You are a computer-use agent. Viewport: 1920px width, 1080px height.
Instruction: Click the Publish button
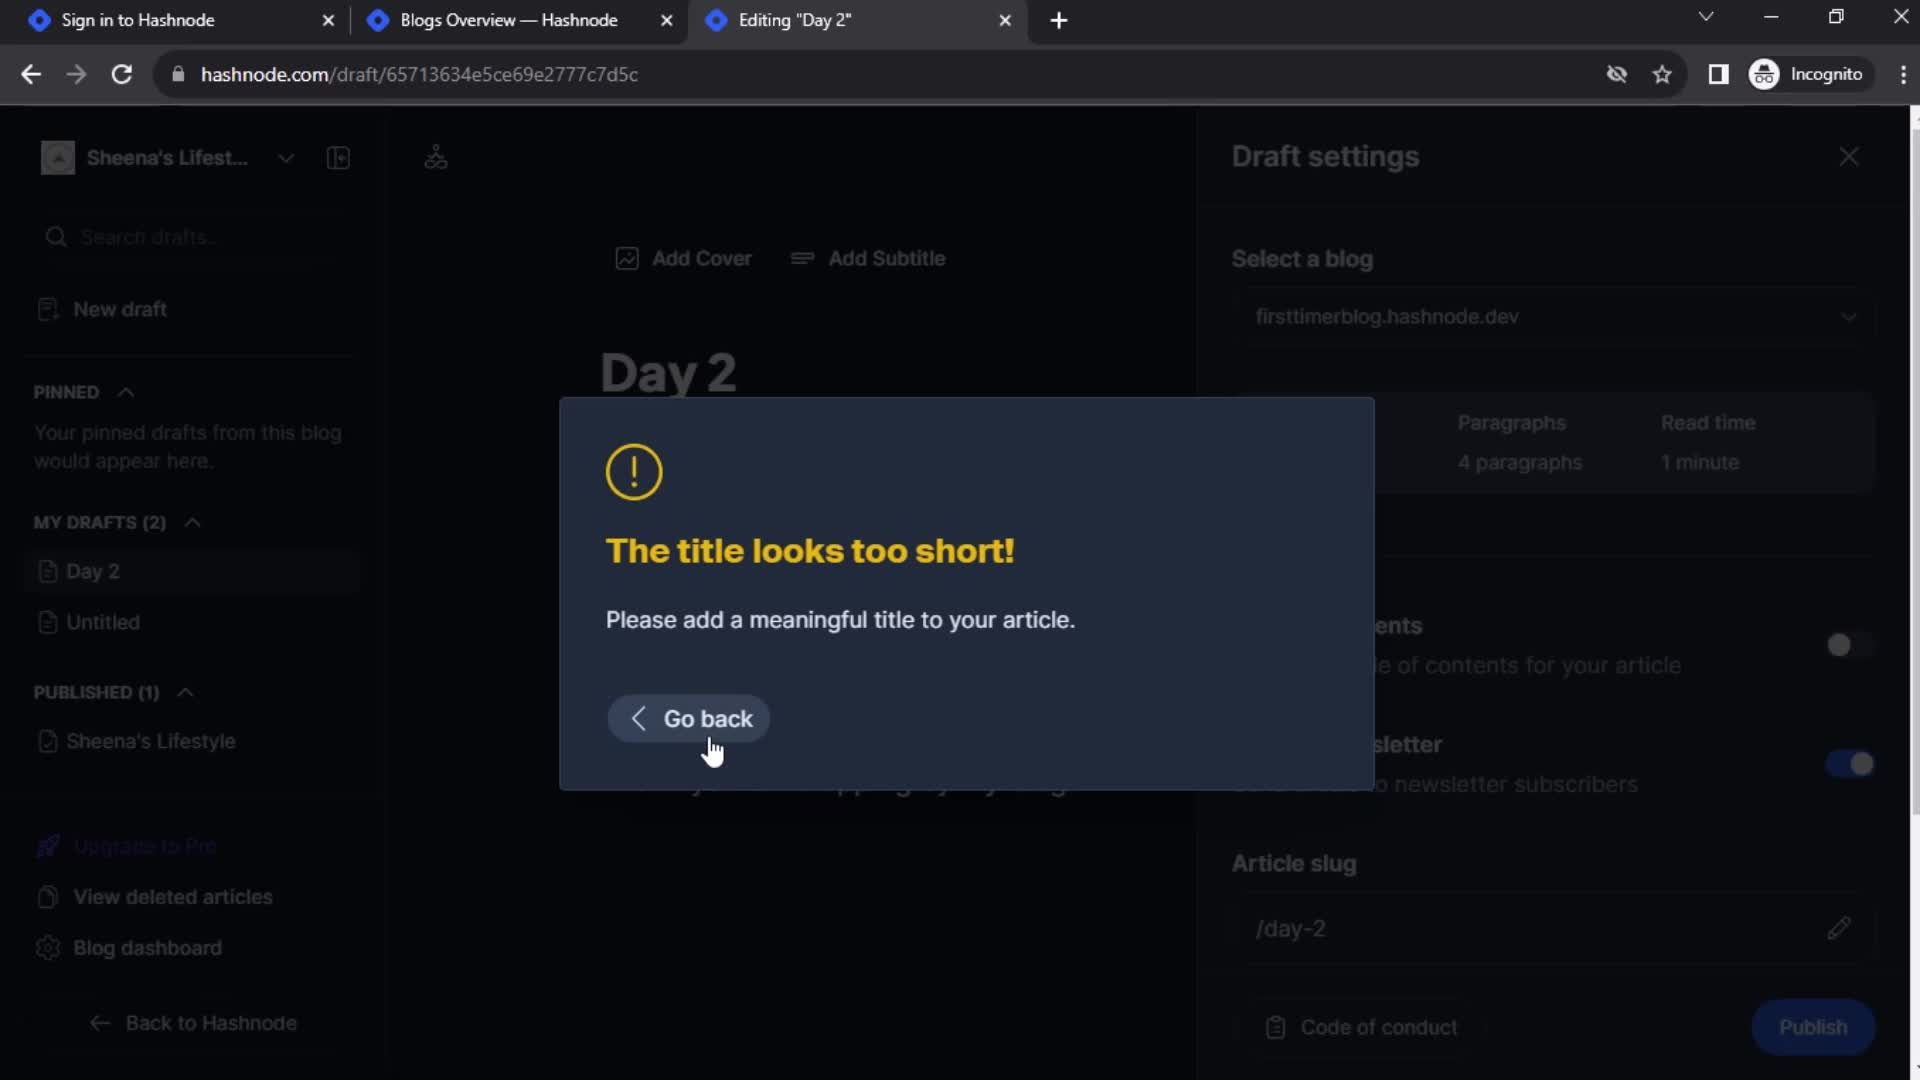[x=1813, y=1026]
